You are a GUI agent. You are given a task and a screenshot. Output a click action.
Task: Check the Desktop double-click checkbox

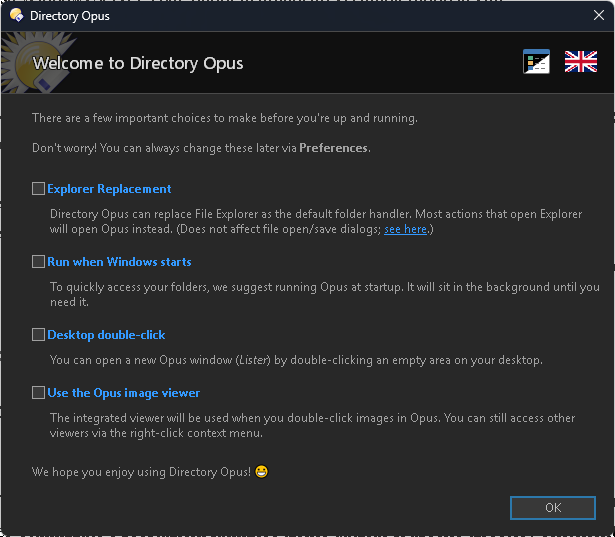[x=38, y=335]
